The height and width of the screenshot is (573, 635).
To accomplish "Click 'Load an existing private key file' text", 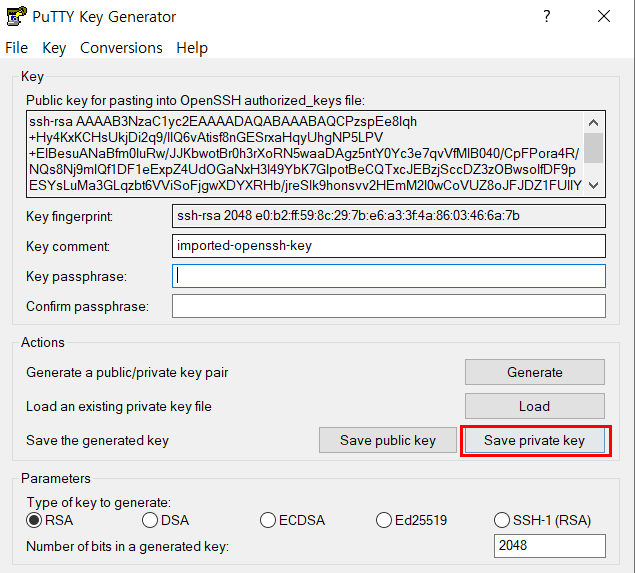I will [x=119, y=407].
